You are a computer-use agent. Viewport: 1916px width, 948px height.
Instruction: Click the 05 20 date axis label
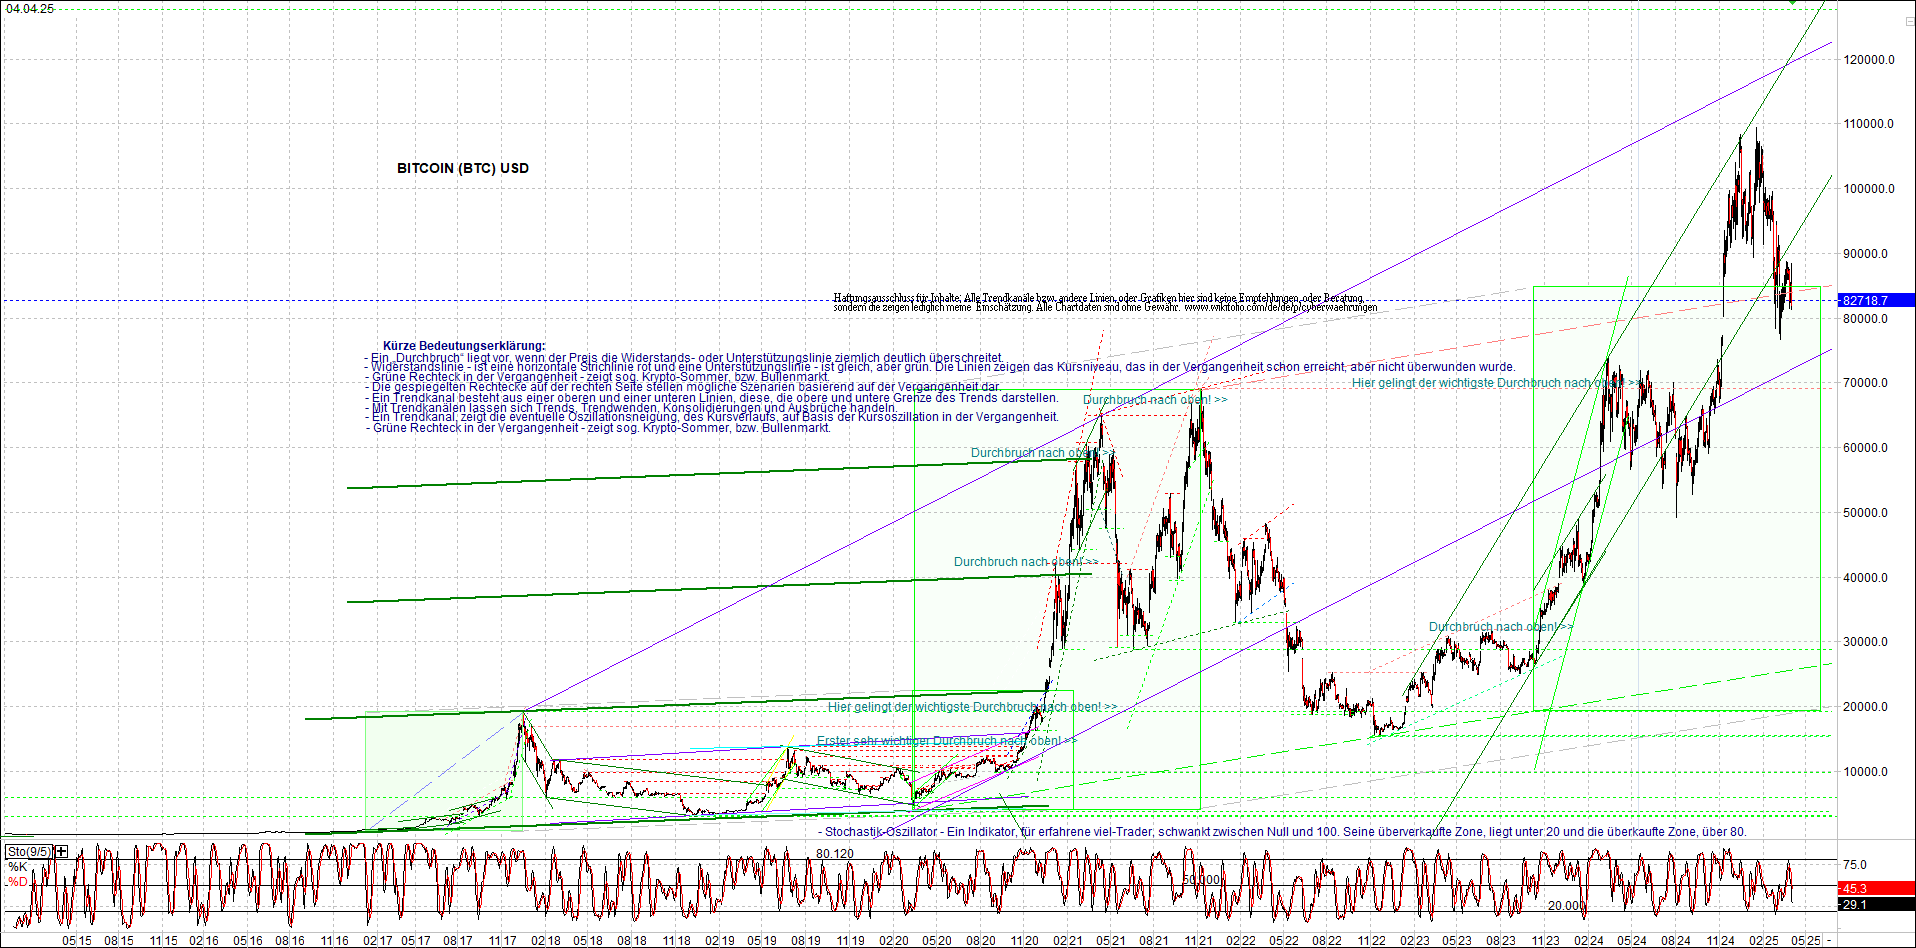(936, 941)
